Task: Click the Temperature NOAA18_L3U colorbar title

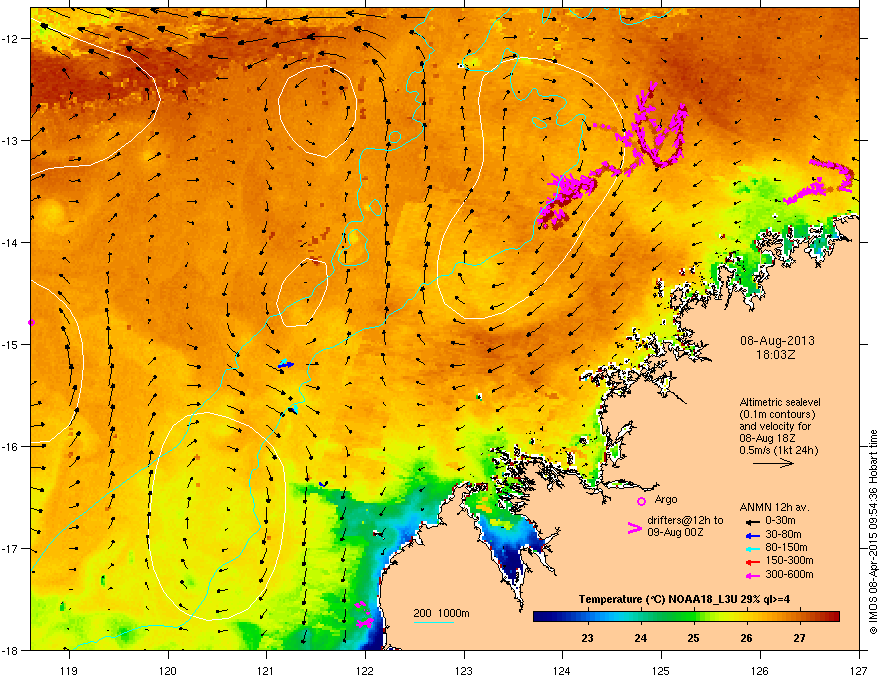Action: pyautogui.click(x=684, y=599)
